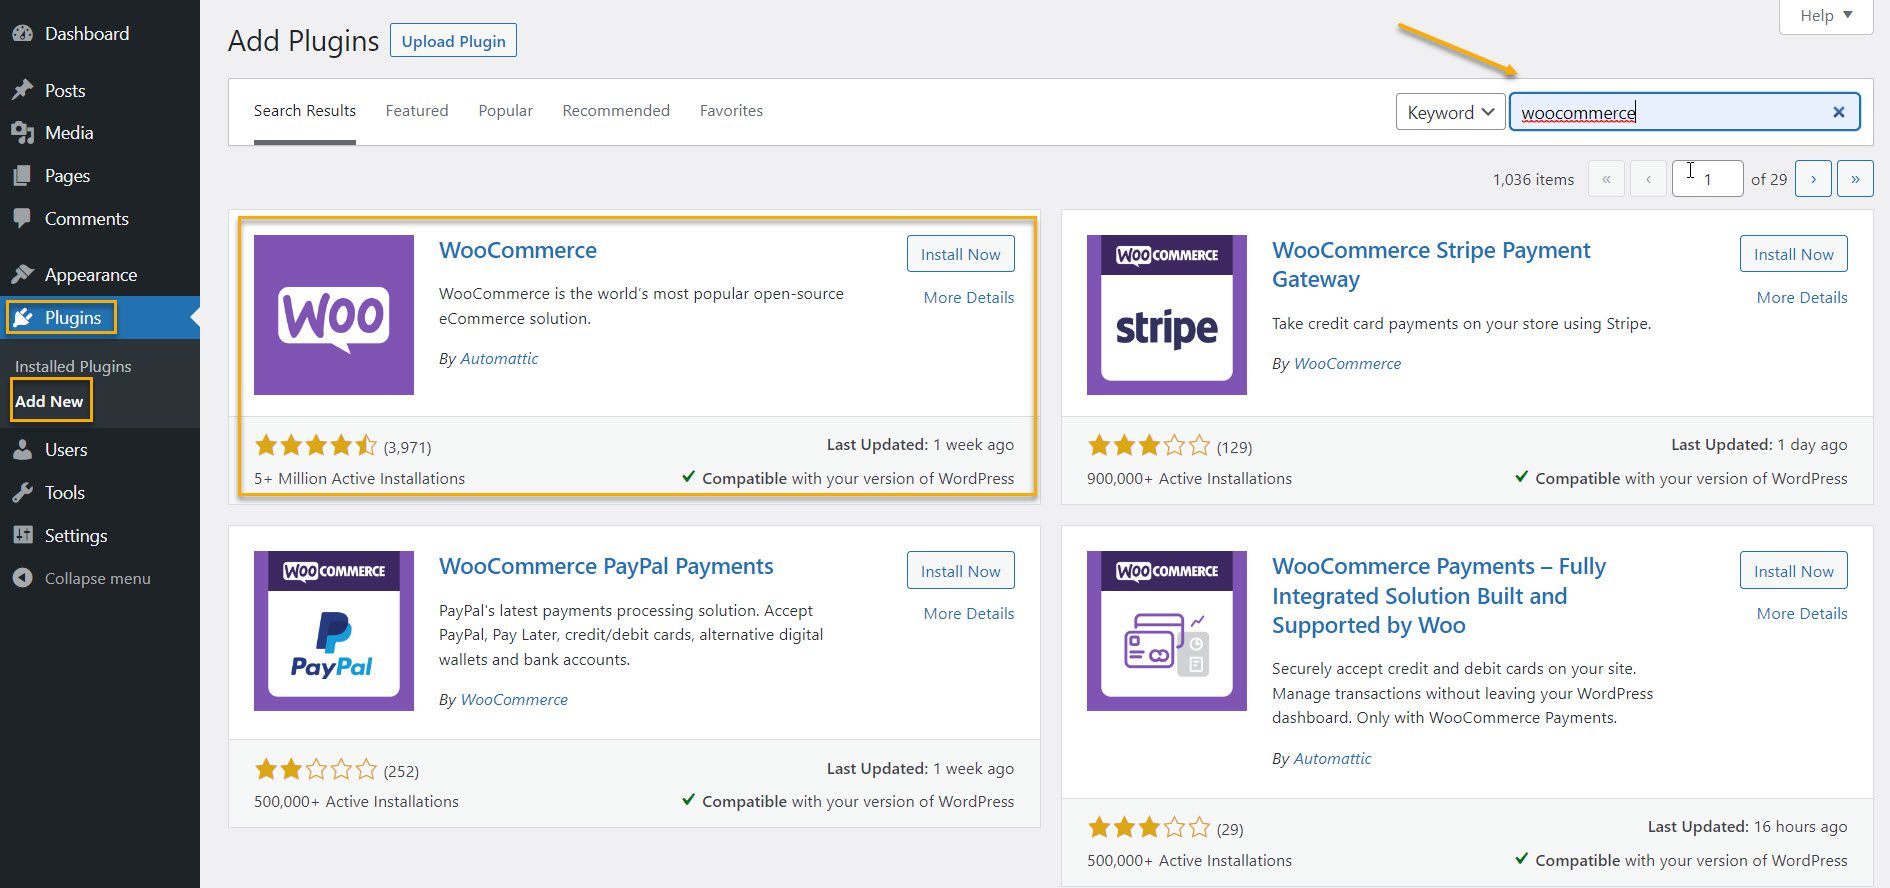Click Automattic author link under WooCommerce Payments
Screen dimensions: 1890x888
click(1332, 758)
